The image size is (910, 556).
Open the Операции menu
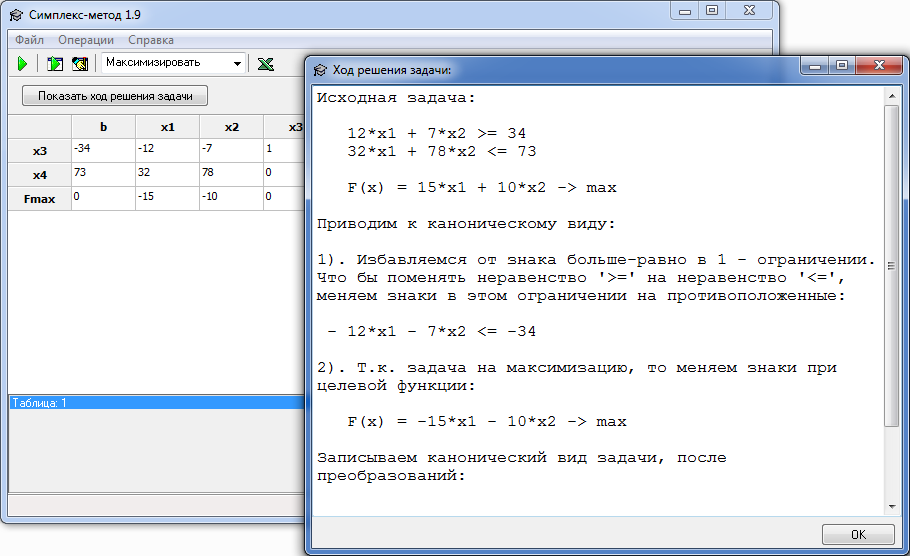pyautogui.click(x=86, y=40)
